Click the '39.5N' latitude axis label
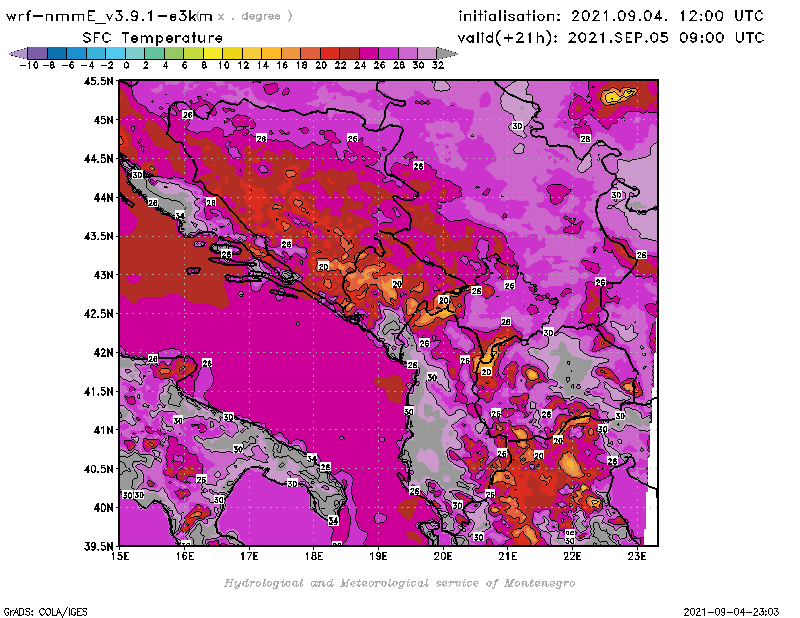The height and width of the screenshot is (618, 800). click(x=98, y=547)
